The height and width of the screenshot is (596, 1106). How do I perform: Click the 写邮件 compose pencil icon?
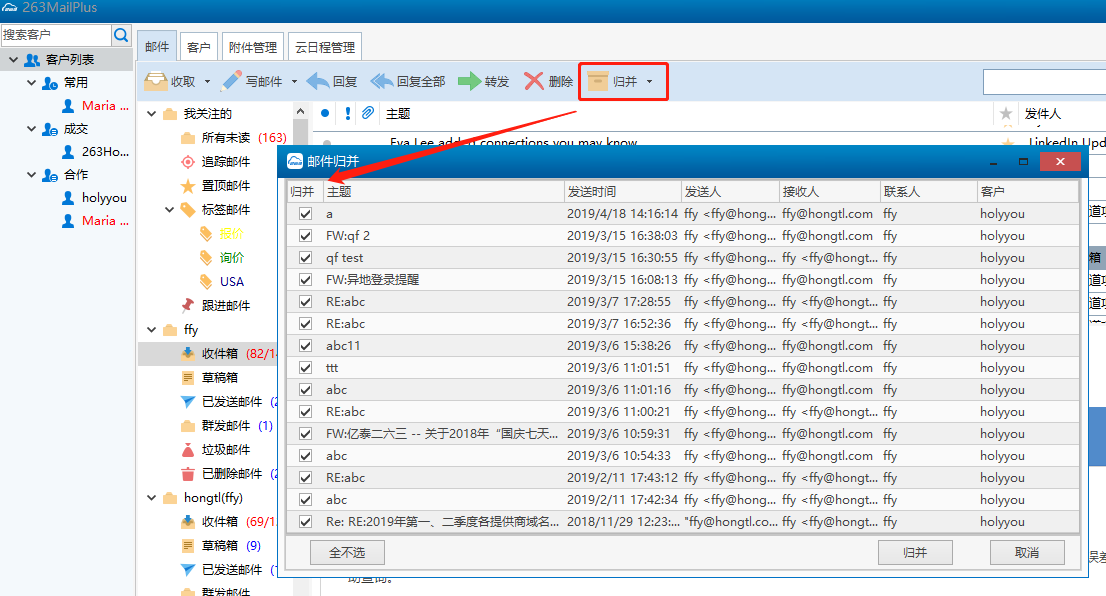tap(232, 81)
